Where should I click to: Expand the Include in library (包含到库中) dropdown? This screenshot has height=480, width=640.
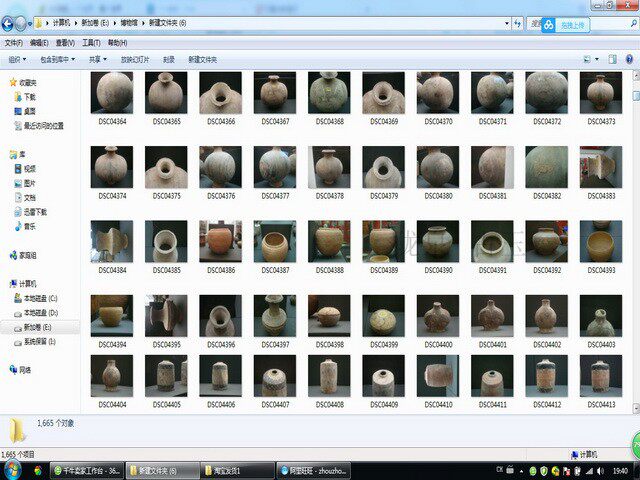tap(58, 60)
